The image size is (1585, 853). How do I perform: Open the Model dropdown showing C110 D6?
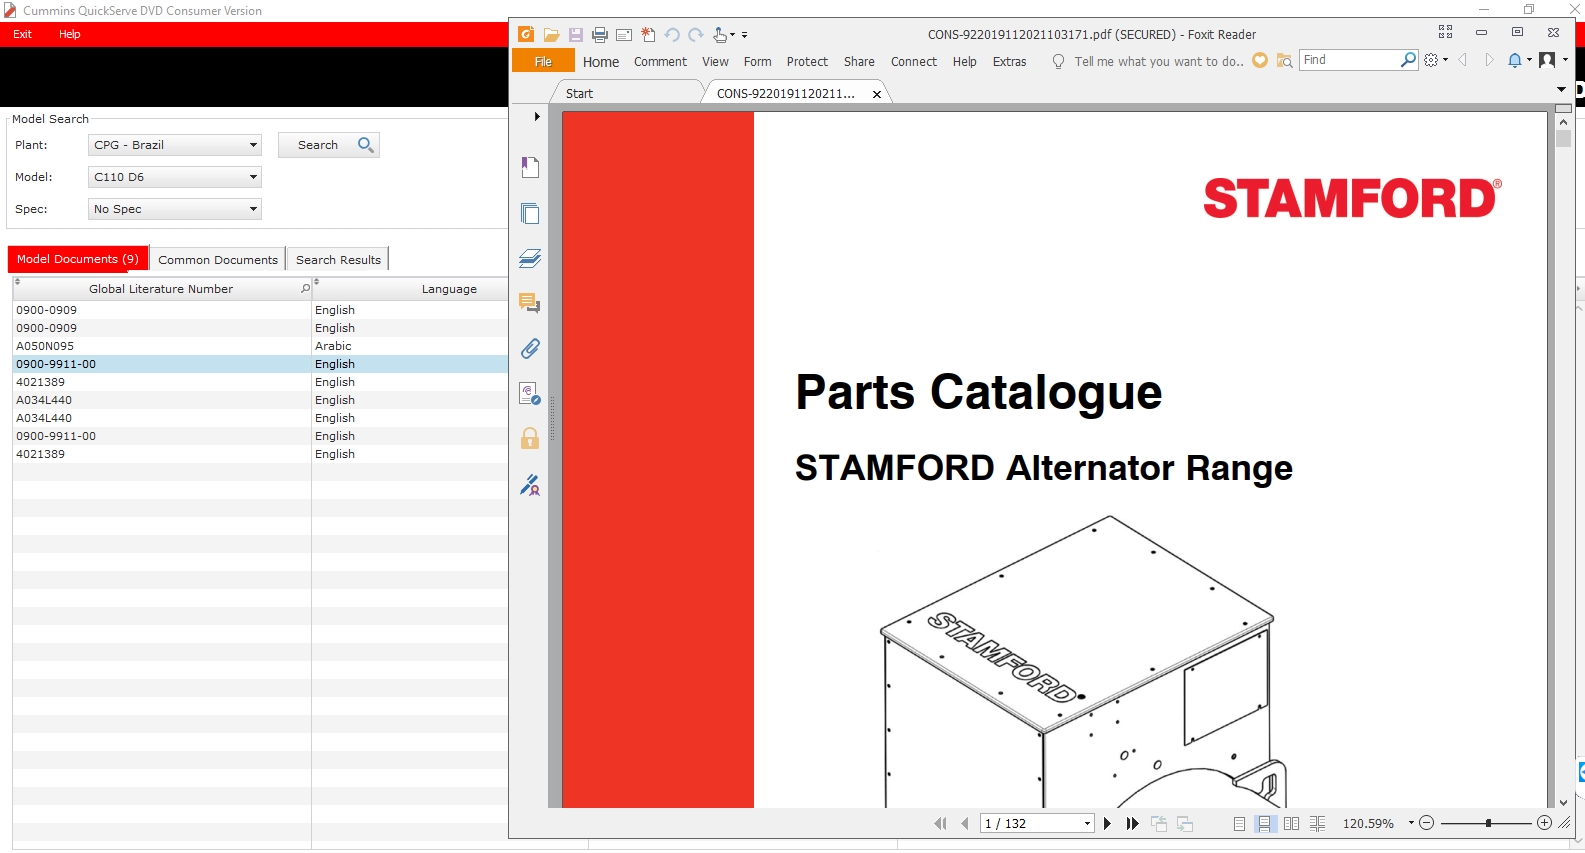175,177
